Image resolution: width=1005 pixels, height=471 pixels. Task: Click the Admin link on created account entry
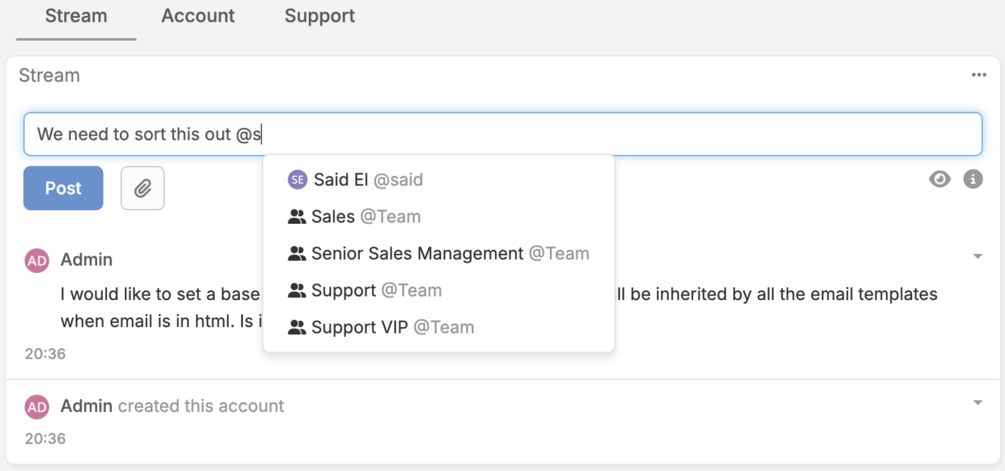tap(86, 406)
